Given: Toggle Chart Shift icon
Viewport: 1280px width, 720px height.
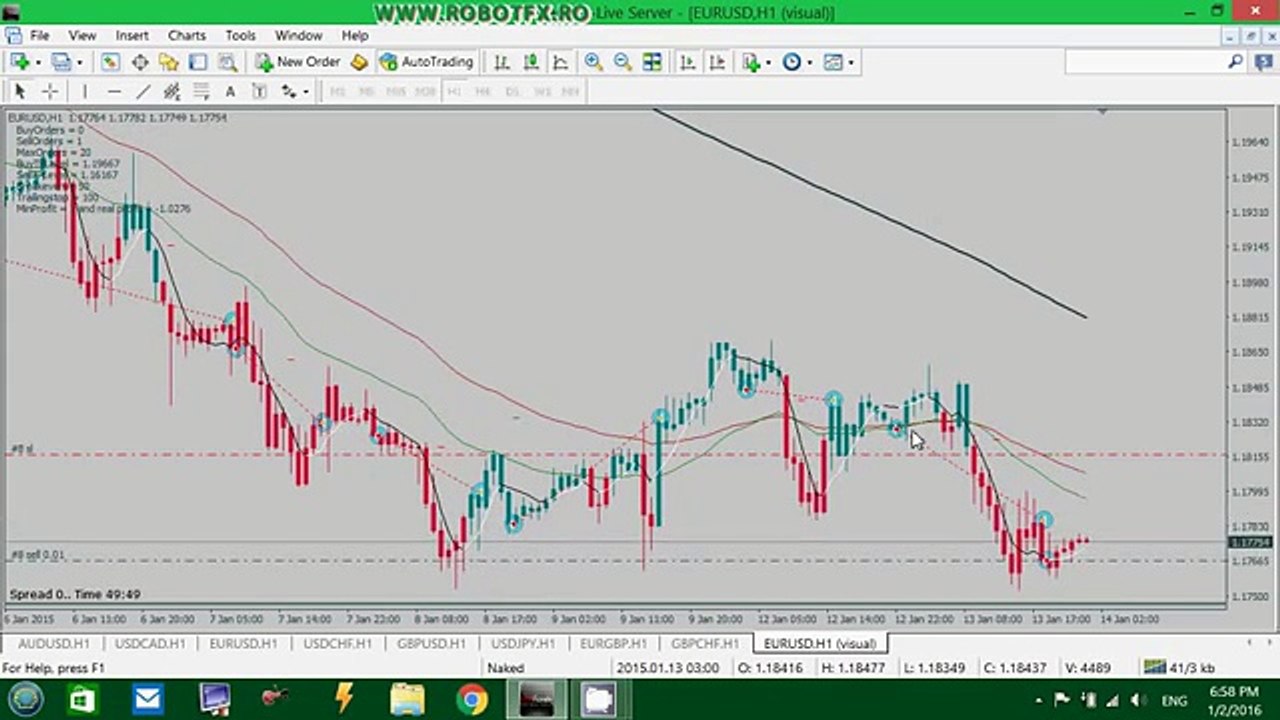Looking at the screenshot, I should pyautogui.click(x=716, y=62).
